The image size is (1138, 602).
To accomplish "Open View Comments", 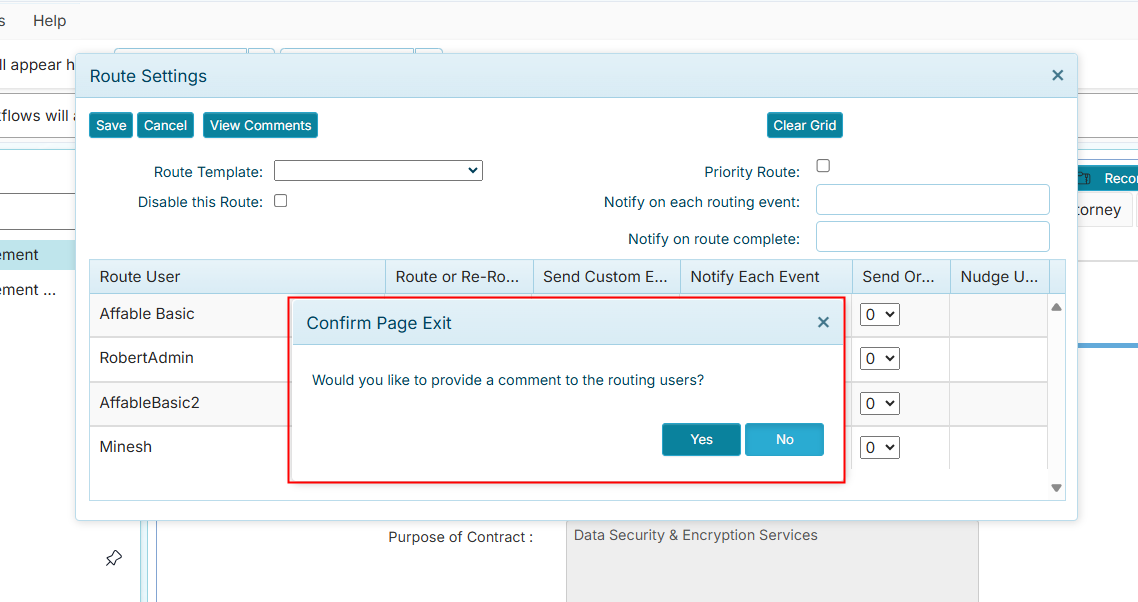I will [260, 125].
